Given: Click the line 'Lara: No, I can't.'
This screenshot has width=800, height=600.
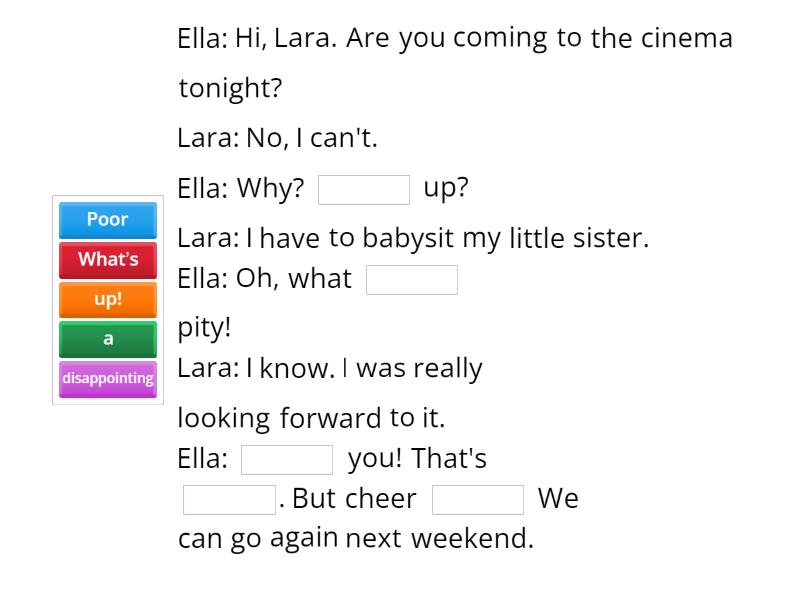Looking at the screenshot, I should 277,138.
